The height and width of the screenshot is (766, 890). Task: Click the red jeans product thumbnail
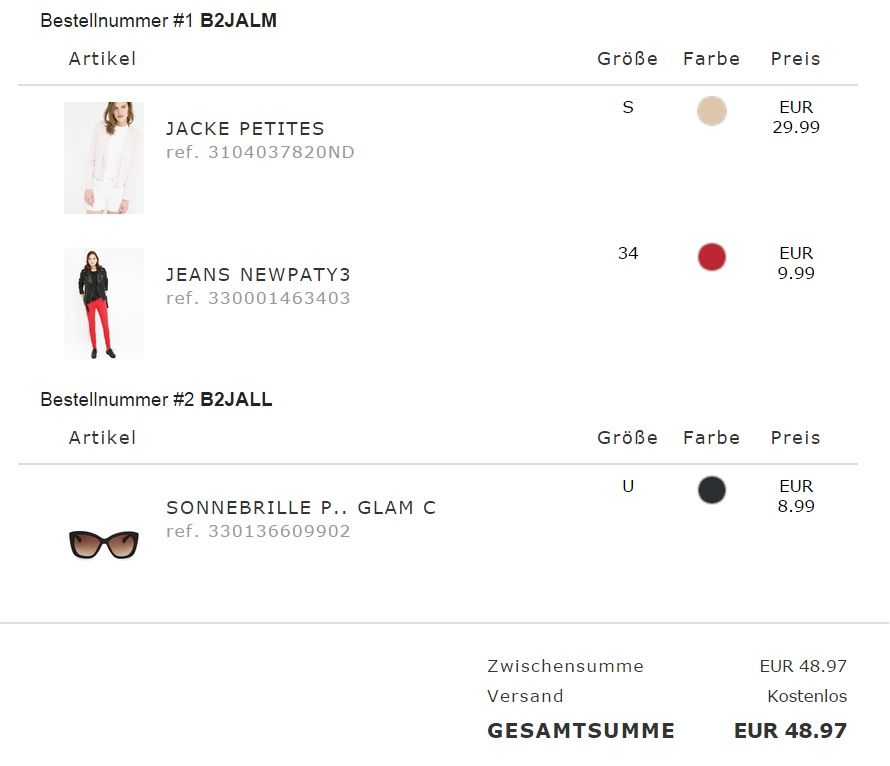coord(104,304)
